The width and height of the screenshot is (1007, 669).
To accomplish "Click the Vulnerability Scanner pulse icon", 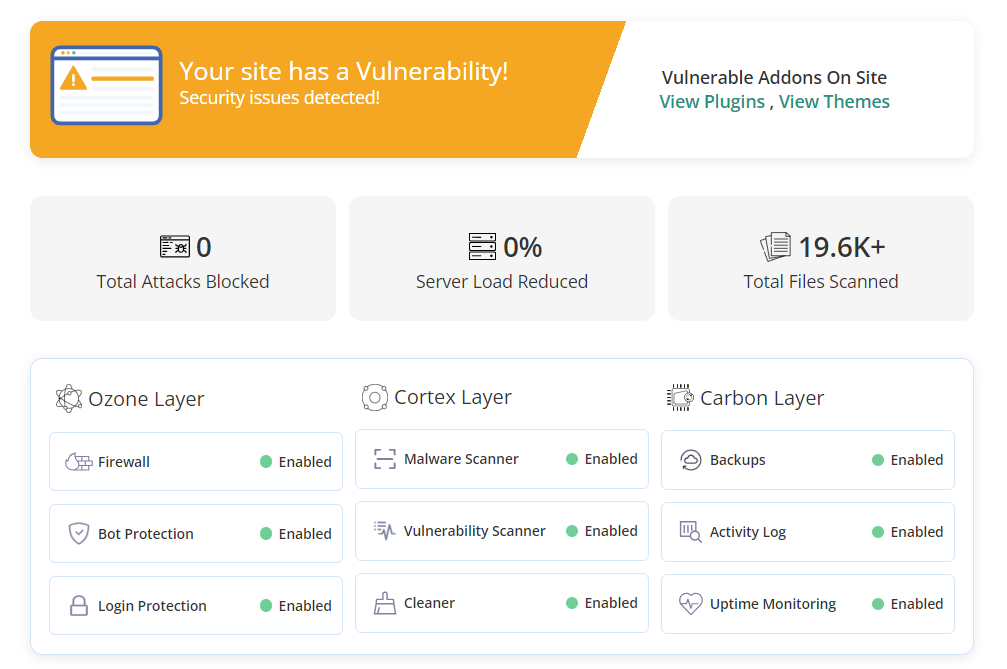I will (385, 531).
